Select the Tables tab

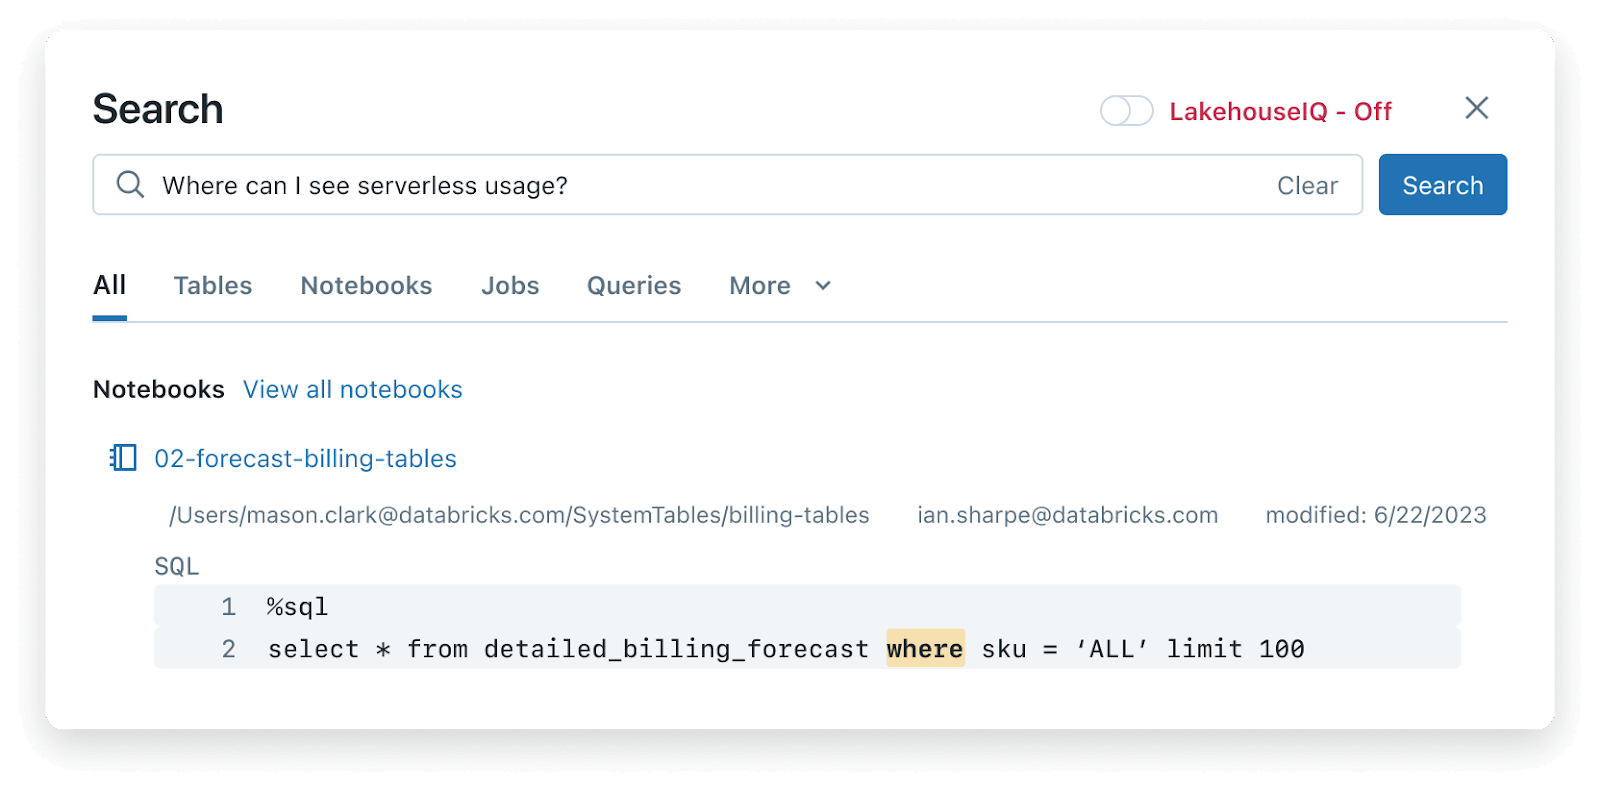(x=212, y=286)
